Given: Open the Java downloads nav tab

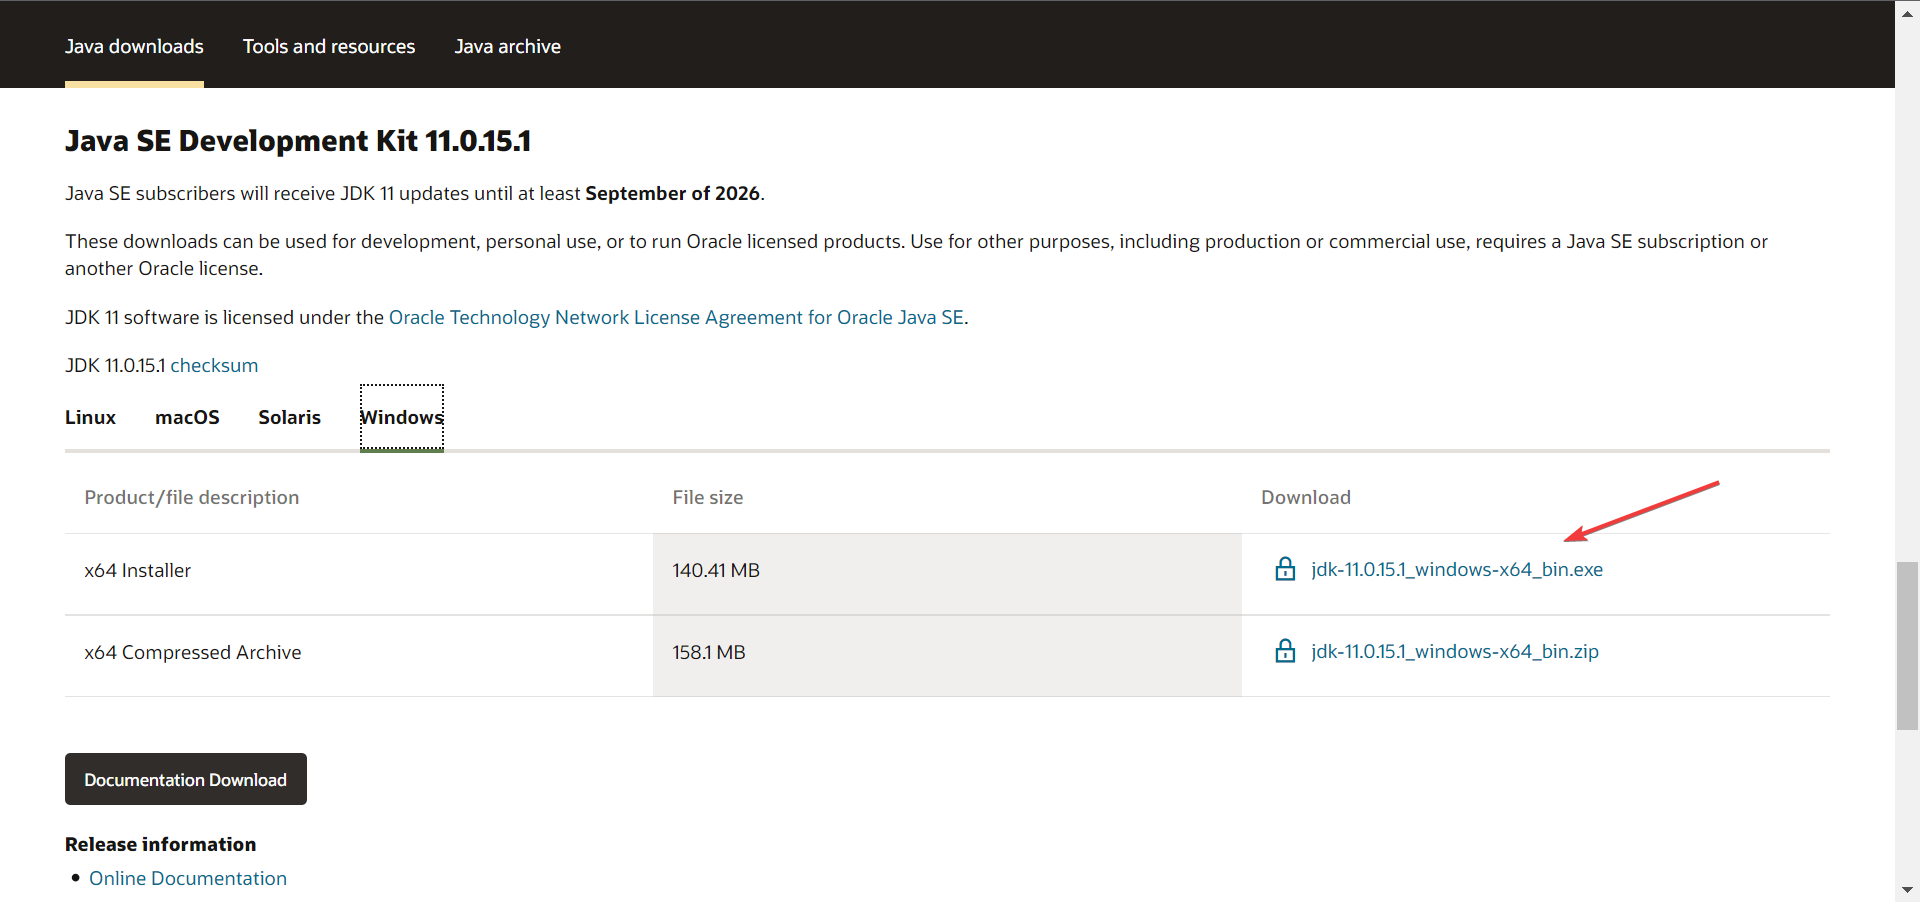Looking at the screenshot, I should pyautogui.click(x=134, y=46).
